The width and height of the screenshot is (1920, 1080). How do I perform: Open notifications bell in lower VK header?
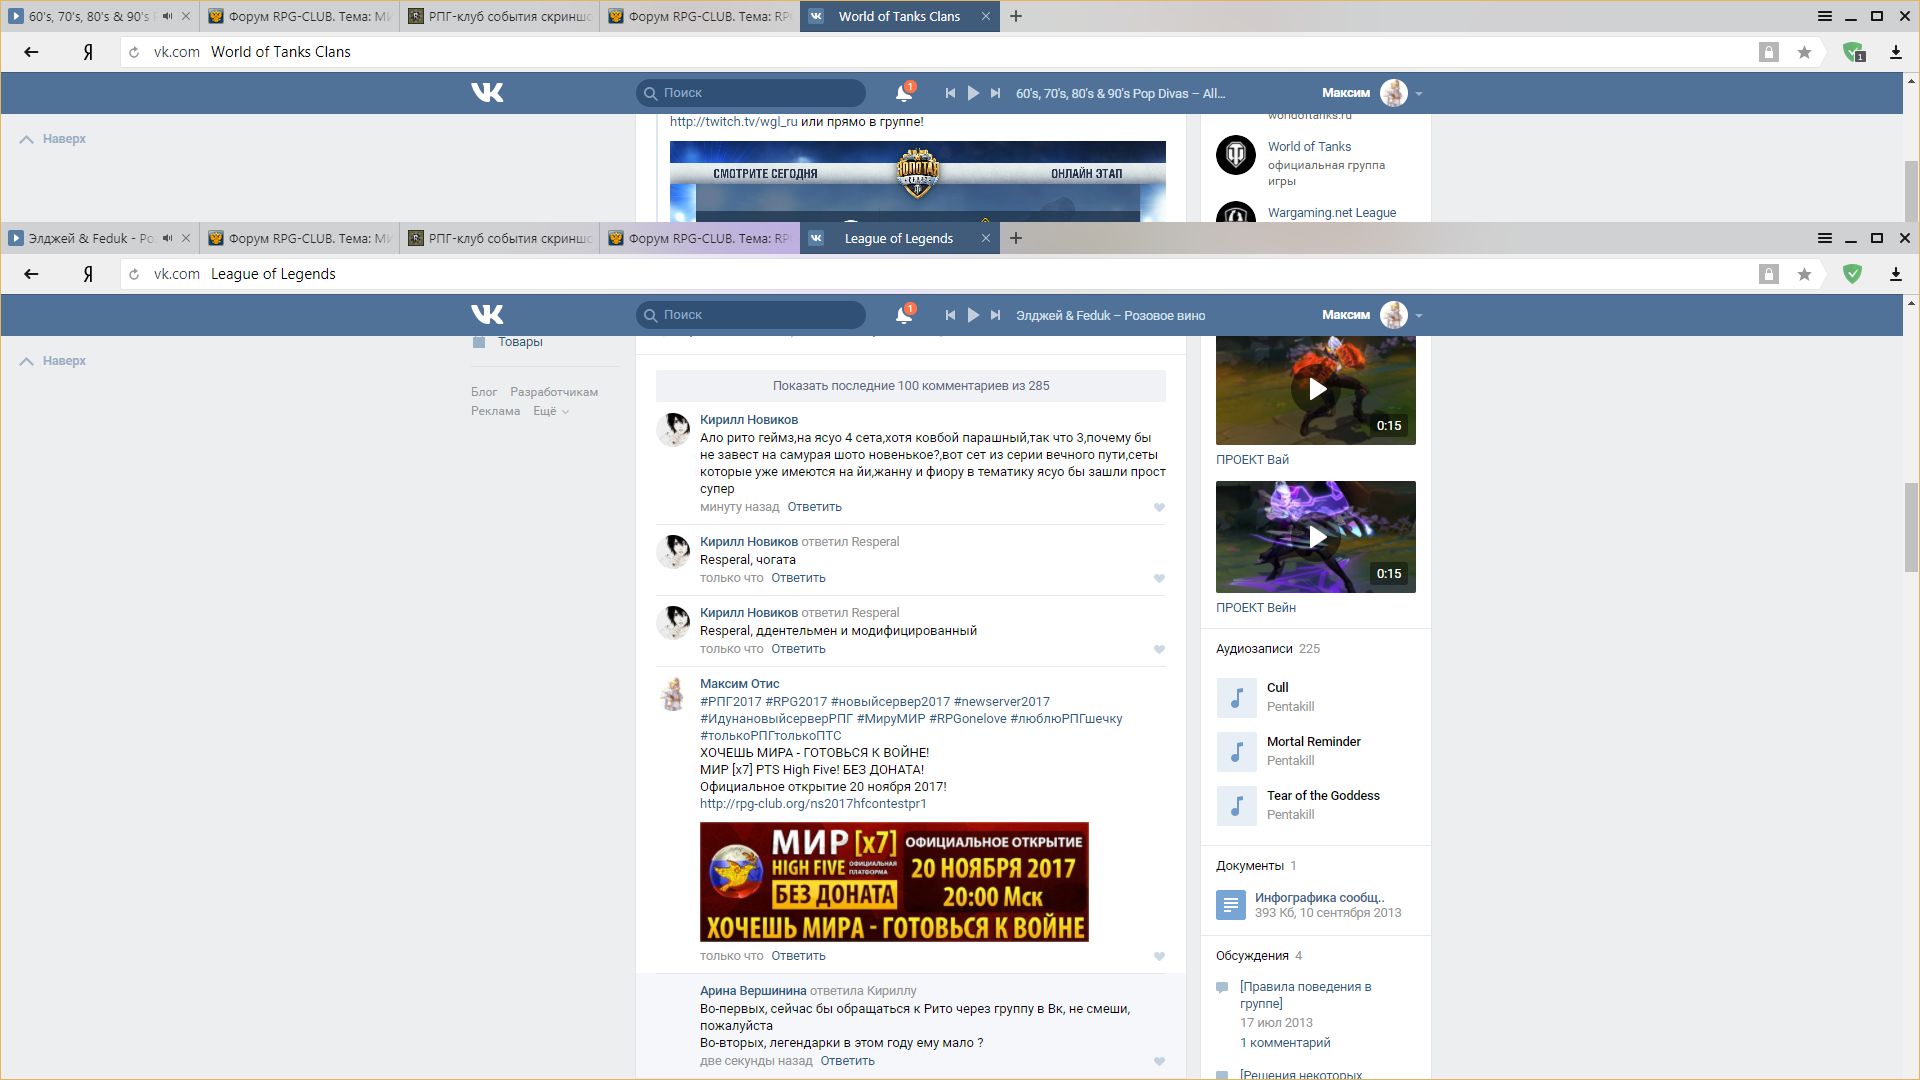(x=903, y=315)
